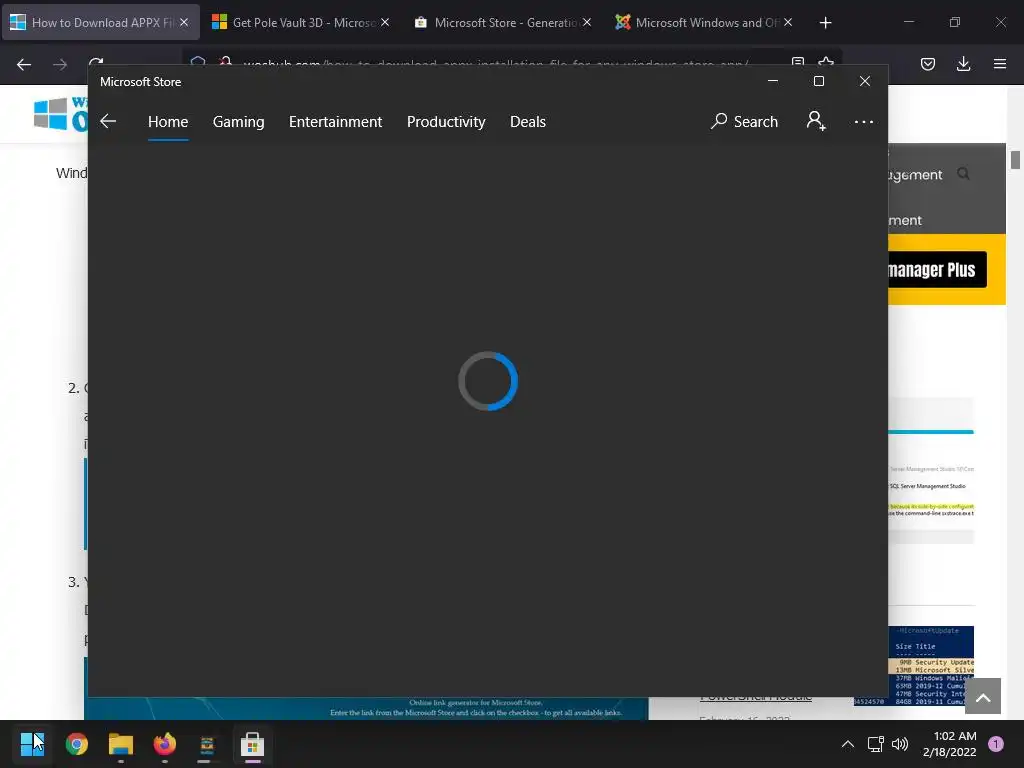The width and height of the screenshot is (1024, 768).
Task: Open the Deals tab
Action: pyautogui.click(x=528, y=121)
